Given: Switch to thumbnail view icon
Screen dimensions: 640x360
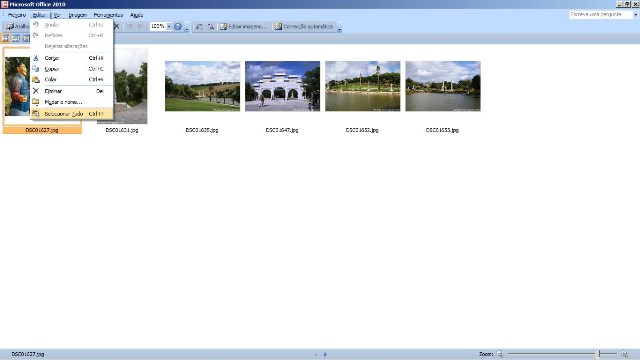Looking at the screenshot, I should pos(5,38).
